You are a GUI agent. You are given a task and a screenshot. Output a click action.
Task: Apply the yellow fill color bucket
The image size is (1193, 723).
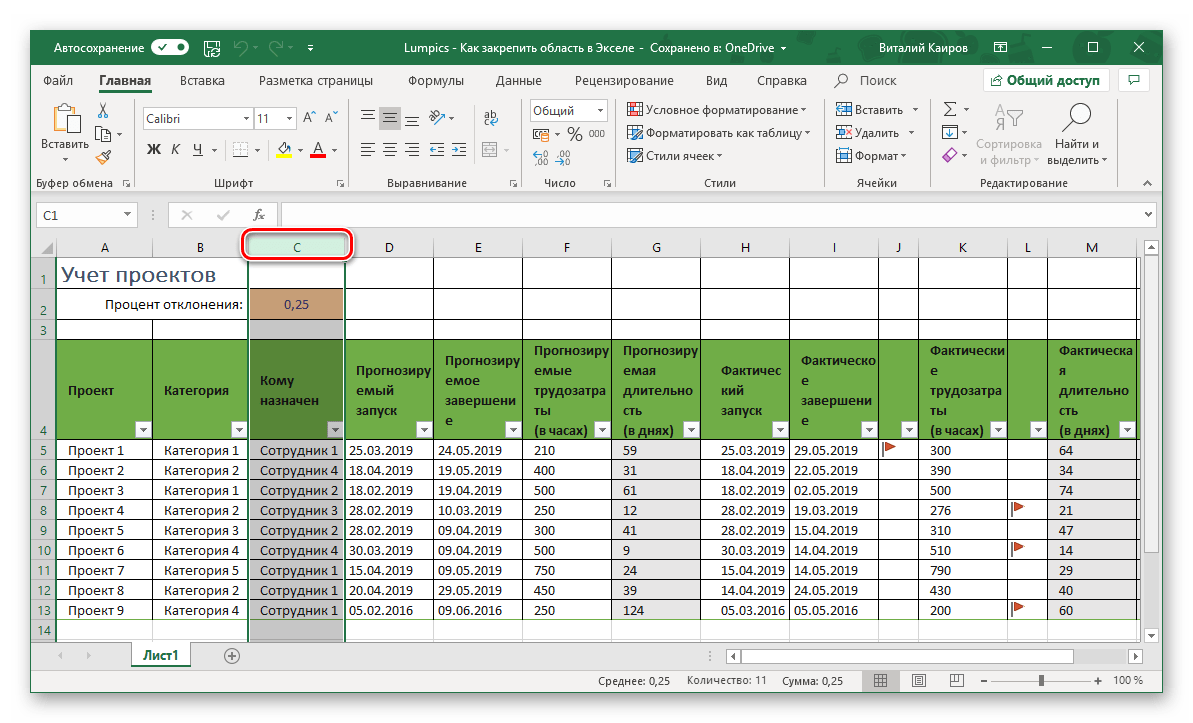(284, 149)
